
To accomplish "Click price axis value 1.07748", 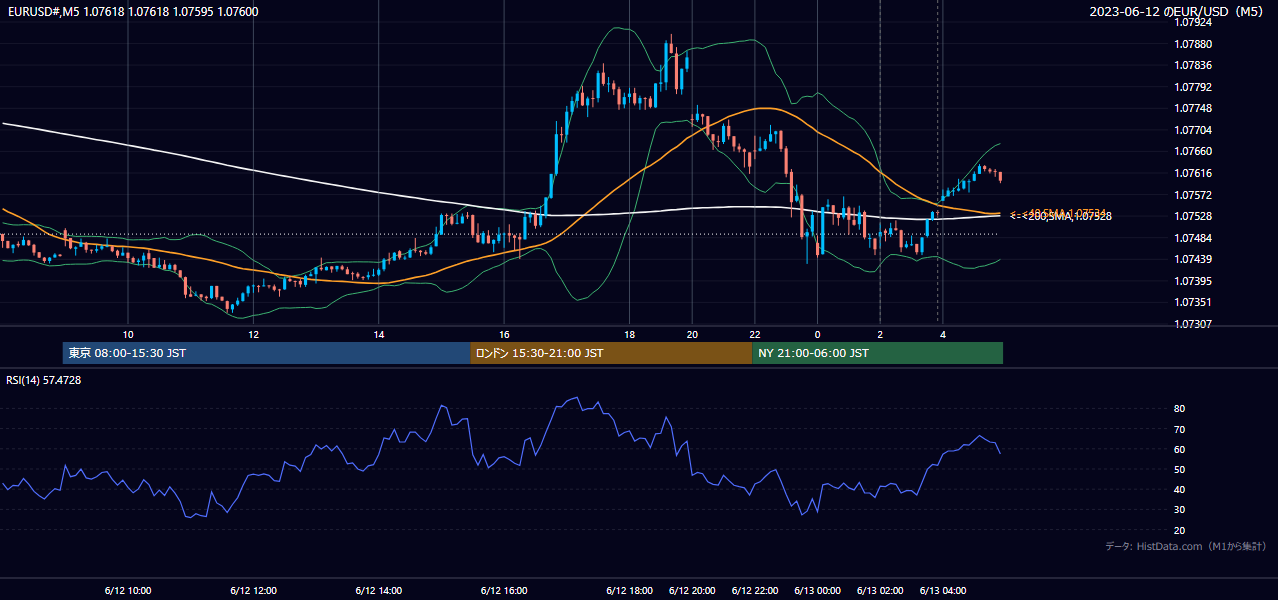I will [1192, 108].
